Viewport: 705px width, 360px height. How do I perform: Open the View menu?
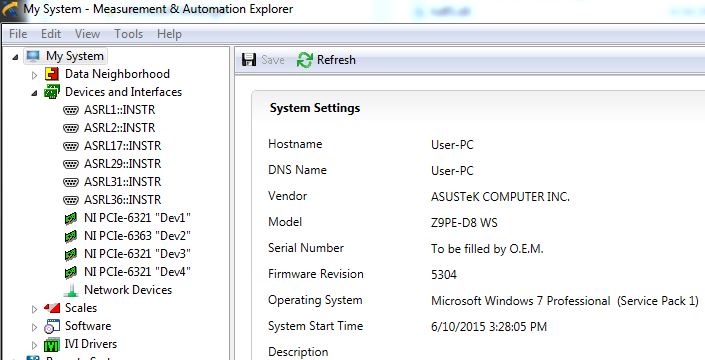[x=87, y=34]
